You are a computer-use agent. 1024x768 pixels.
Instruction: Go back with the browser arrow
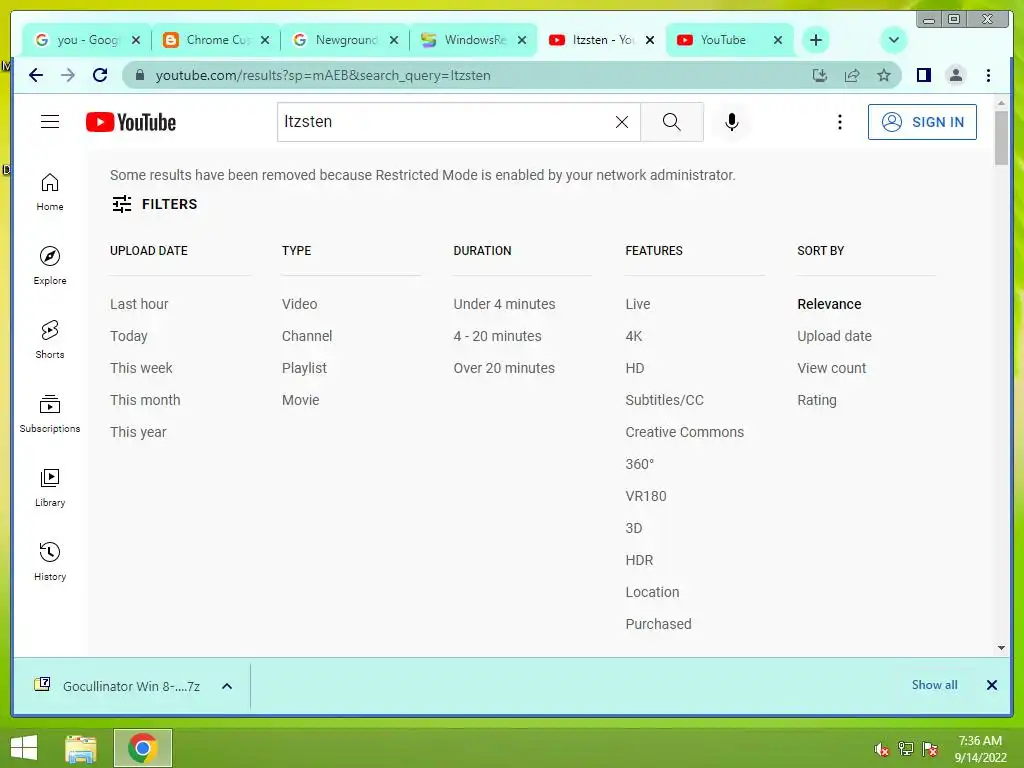coord(36,75)
